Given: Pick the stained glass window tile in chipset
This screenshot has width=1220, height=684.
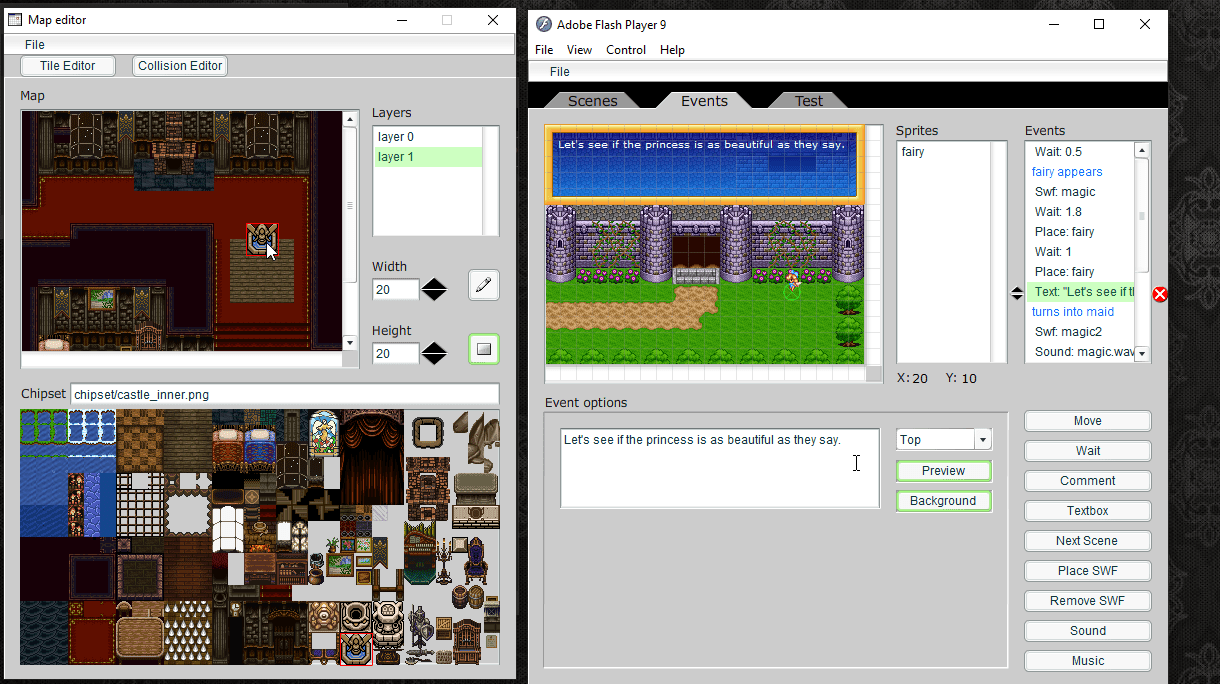Looking at the screenshot, I should pos(323,432).
